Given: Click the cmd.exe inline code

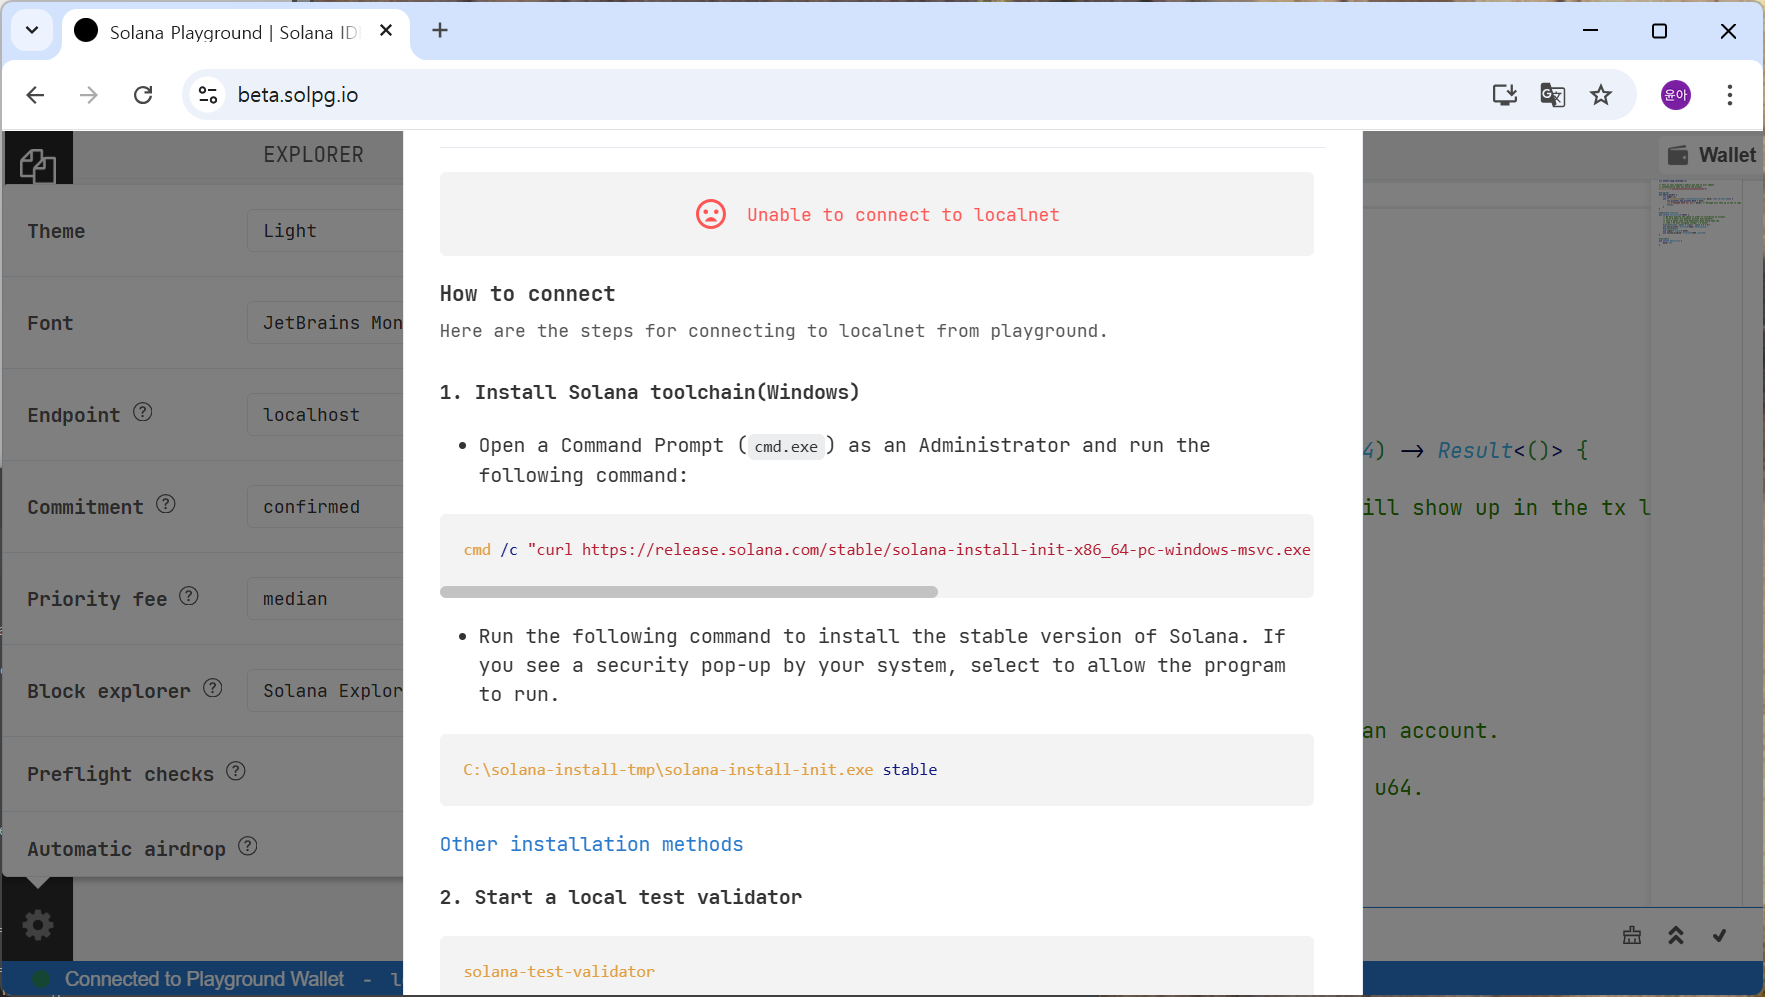Looking at the screenshot, I should click(x=786, y=447).
